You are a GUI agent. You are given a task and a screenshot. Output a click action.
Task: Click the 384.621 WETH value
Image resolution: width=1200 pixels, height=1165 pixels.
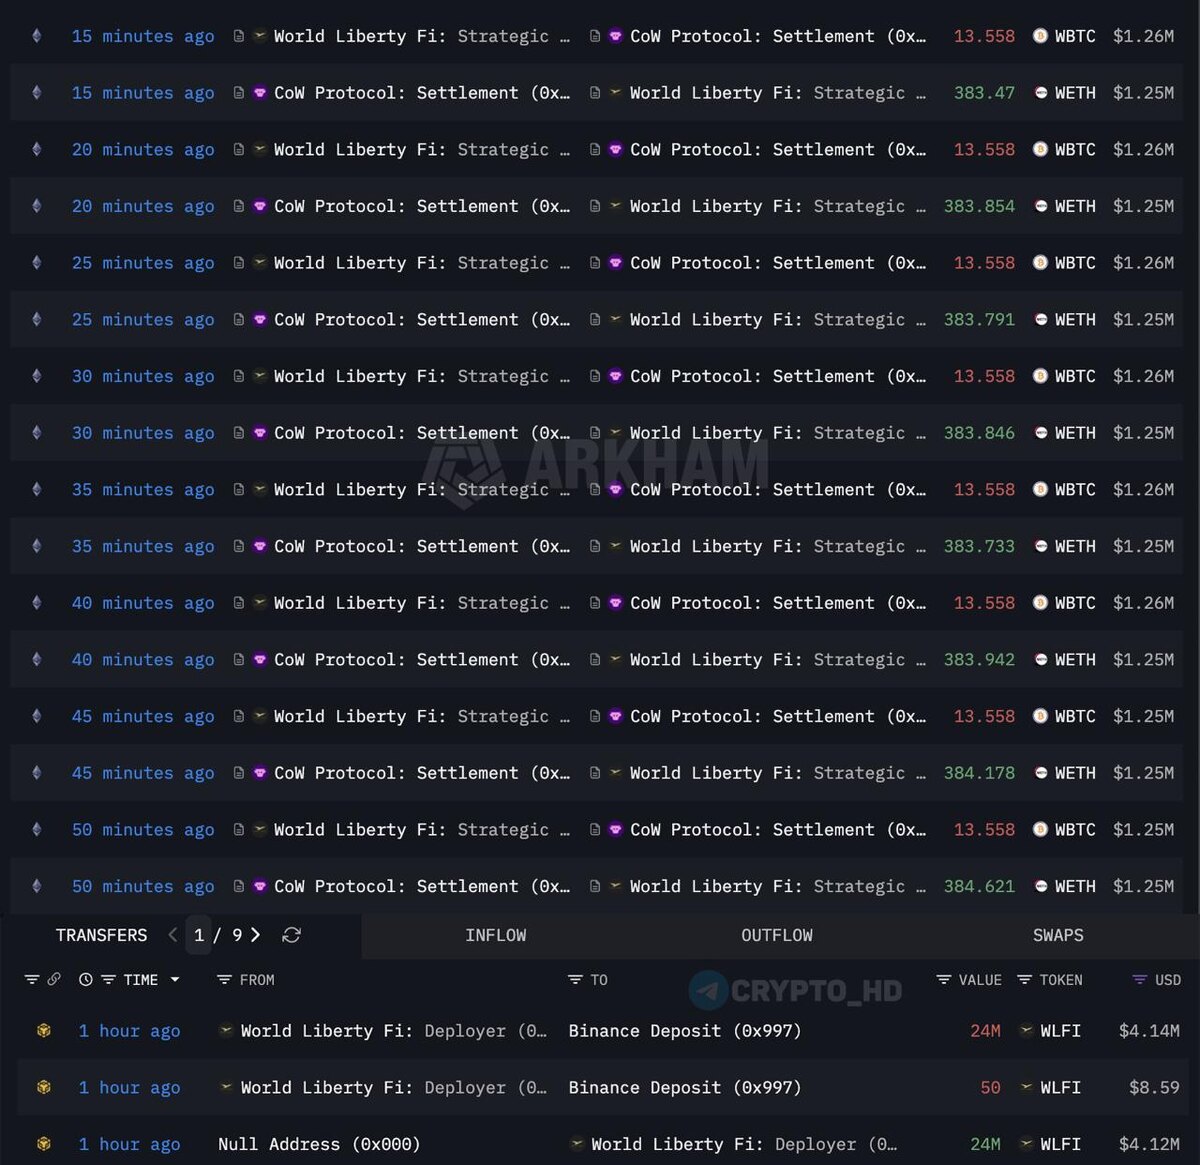click(x=979, y=887)
